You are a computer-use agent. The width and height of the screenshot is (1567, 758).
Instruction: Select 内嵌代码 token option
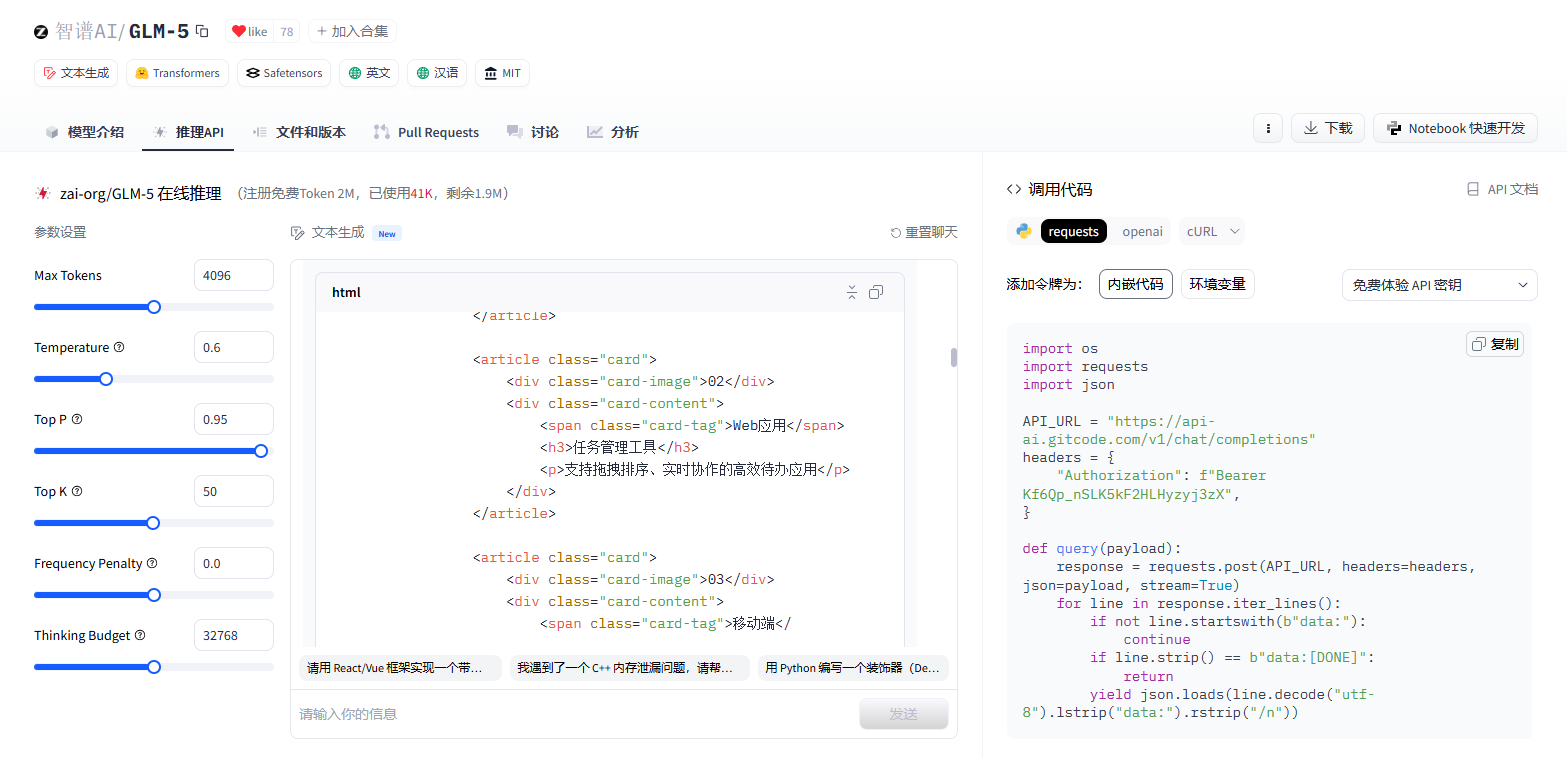click(1136, 284)
